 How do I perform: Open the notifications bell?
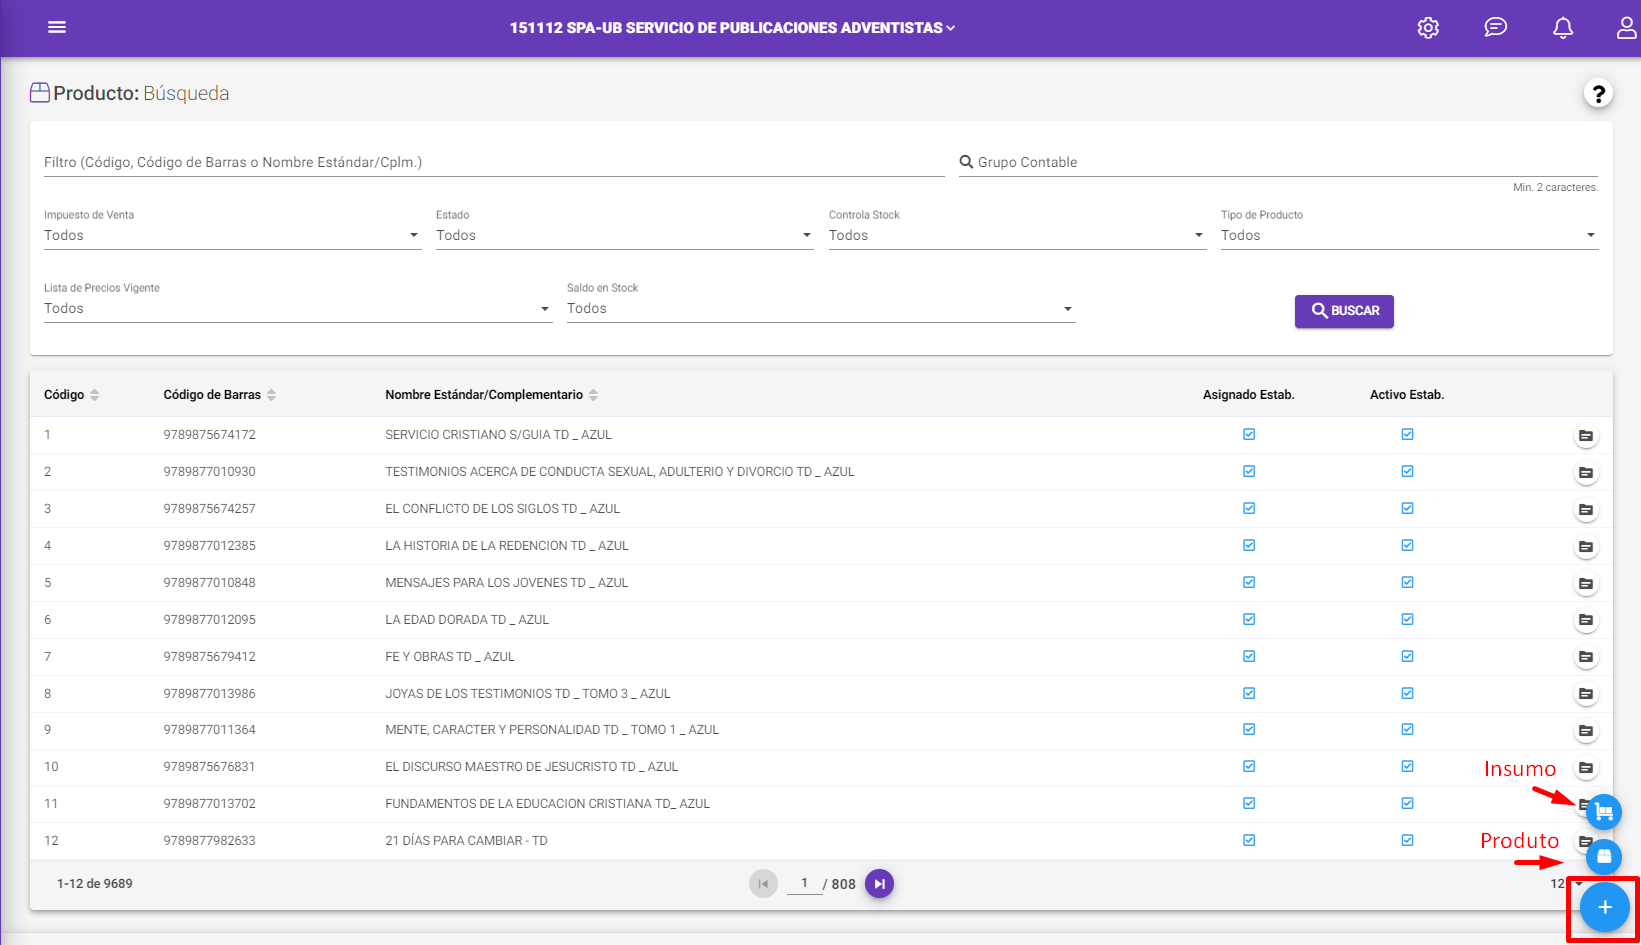(1562, 28)
